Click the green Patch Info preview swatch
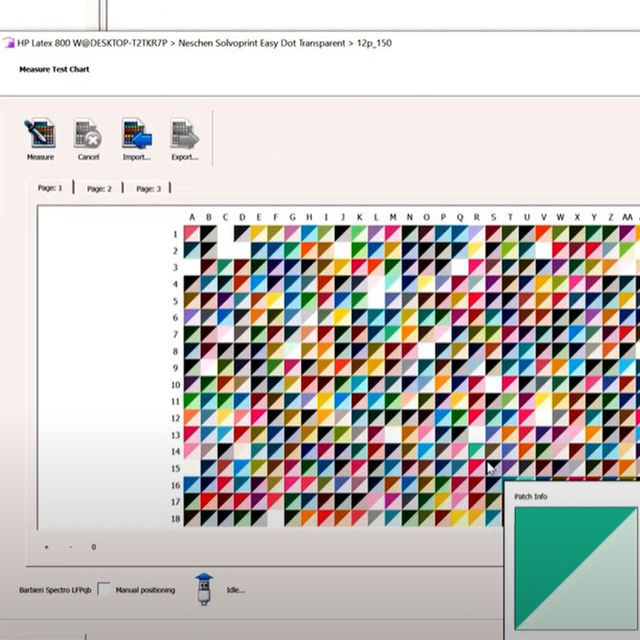640x640 pixels. pyautogui.click(x=576, y=568)
